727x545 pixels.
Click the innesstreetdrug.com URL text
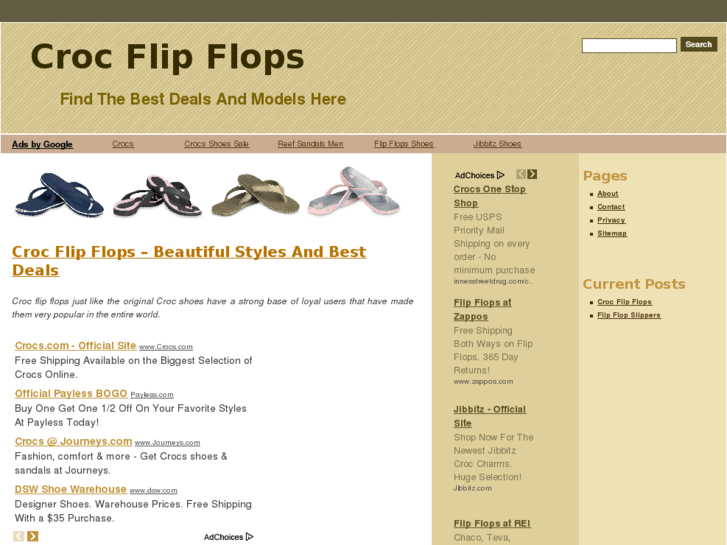(x=493, y=281)
